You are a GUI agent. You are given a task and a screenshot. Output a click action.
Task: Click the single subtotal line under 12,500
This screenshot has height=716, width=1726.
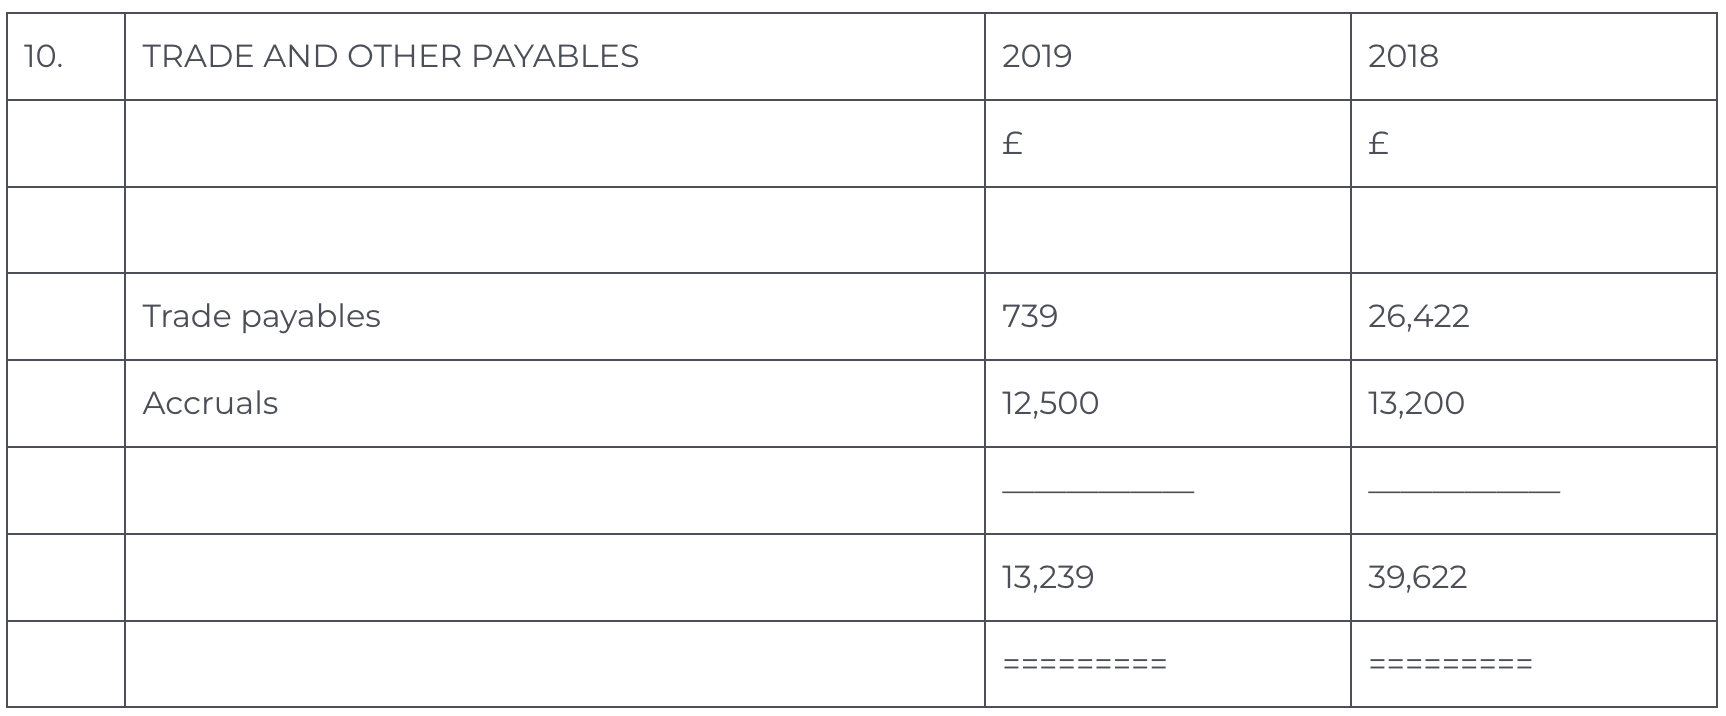(x=1097, y=491)
